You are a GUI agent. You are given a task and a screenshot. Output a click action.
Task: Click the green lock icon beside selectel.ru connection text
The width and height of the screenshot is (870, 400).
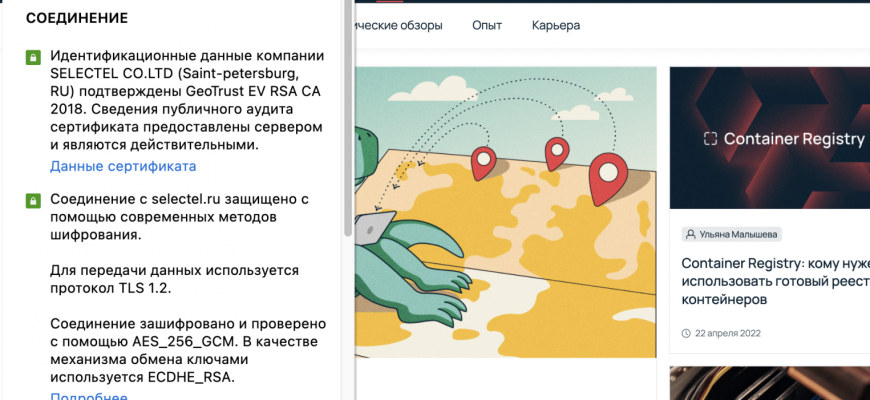[x=33, y=202]
